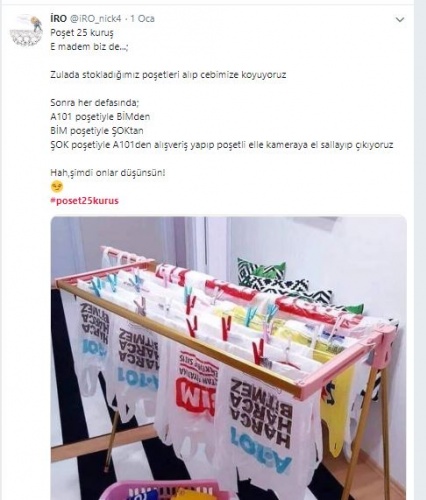The width and height of the screenshot is (426, 500).
Task: Select the 'Poşet 25 kuruş' text line
Action: [82, 33]
